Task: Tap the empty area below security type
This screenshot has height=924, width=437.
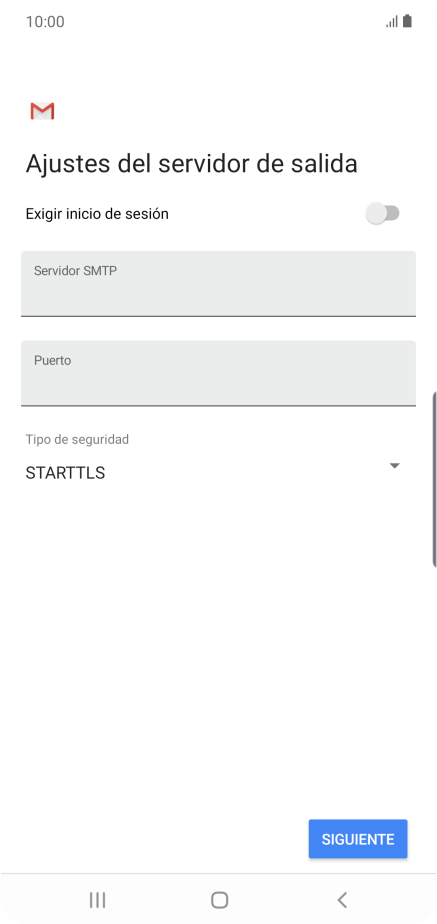Action: point(218,648)
